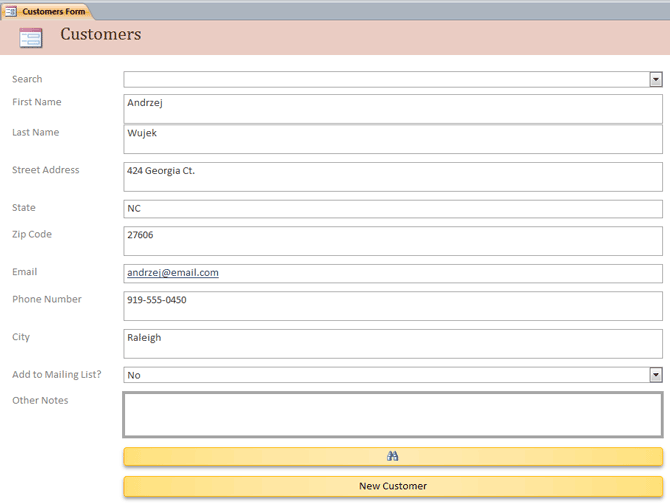
Task: Expand the Add to Mailing List dropdown arrow
Action: click(x=655, y=375)
